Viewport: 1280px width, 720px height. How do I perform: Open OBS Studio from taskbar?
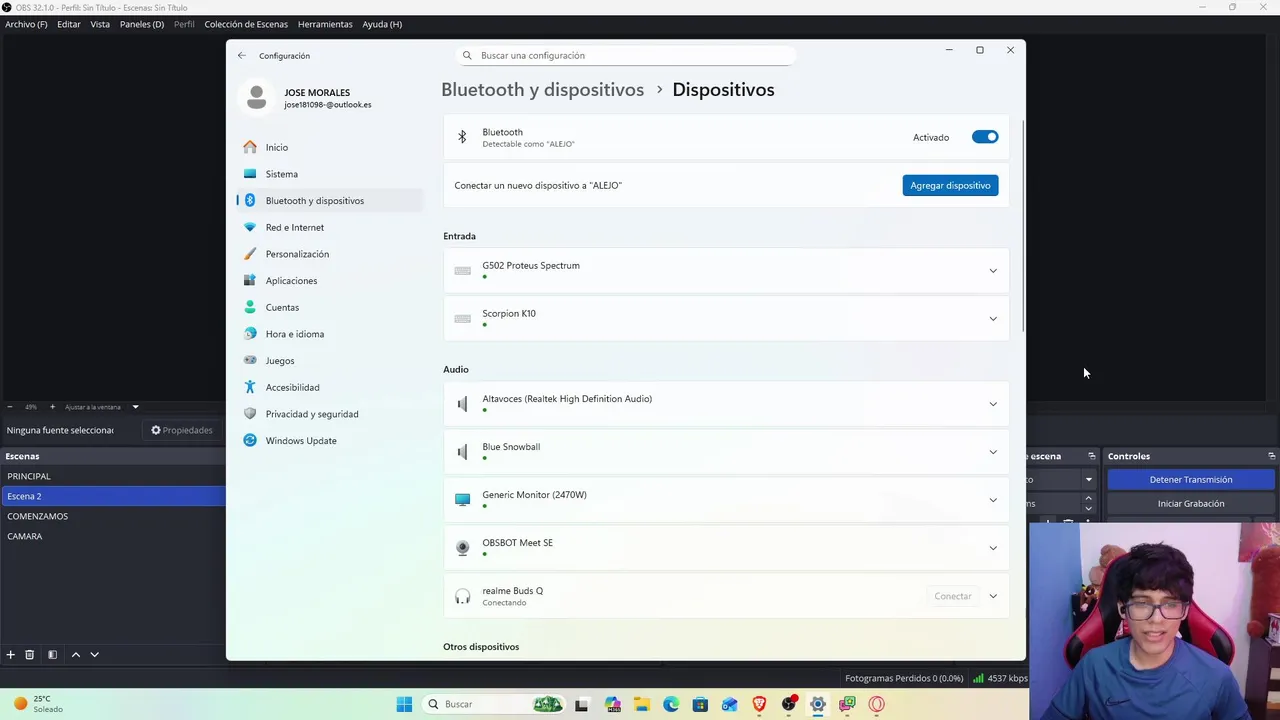coord(789,704)
